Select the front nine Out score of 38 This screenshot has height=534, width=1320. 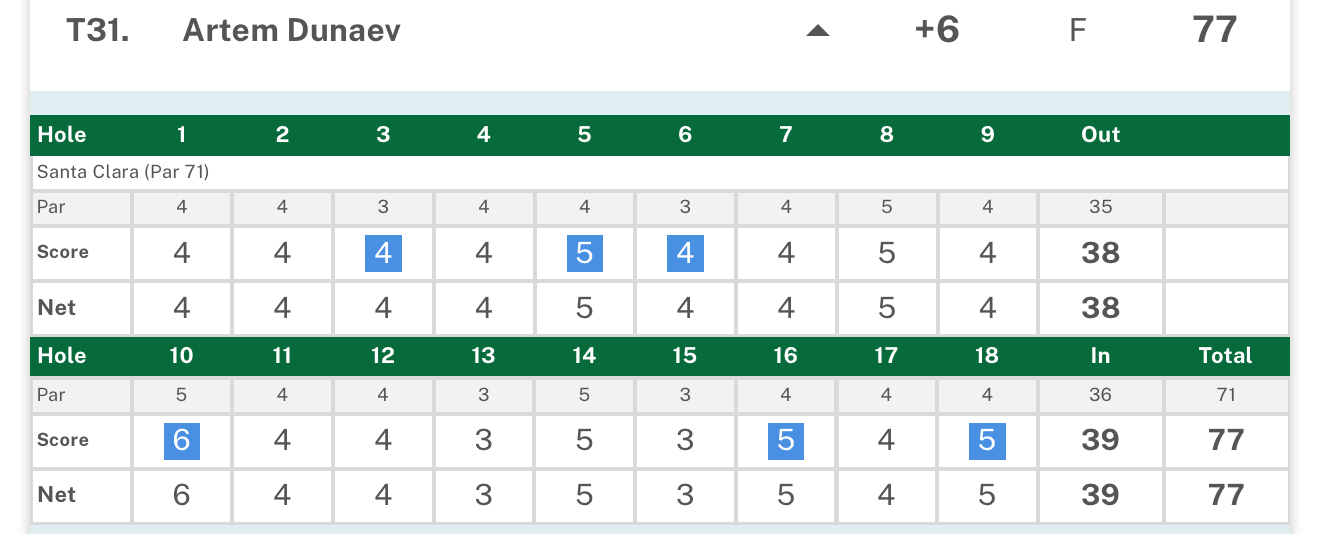click(1100, 253)
